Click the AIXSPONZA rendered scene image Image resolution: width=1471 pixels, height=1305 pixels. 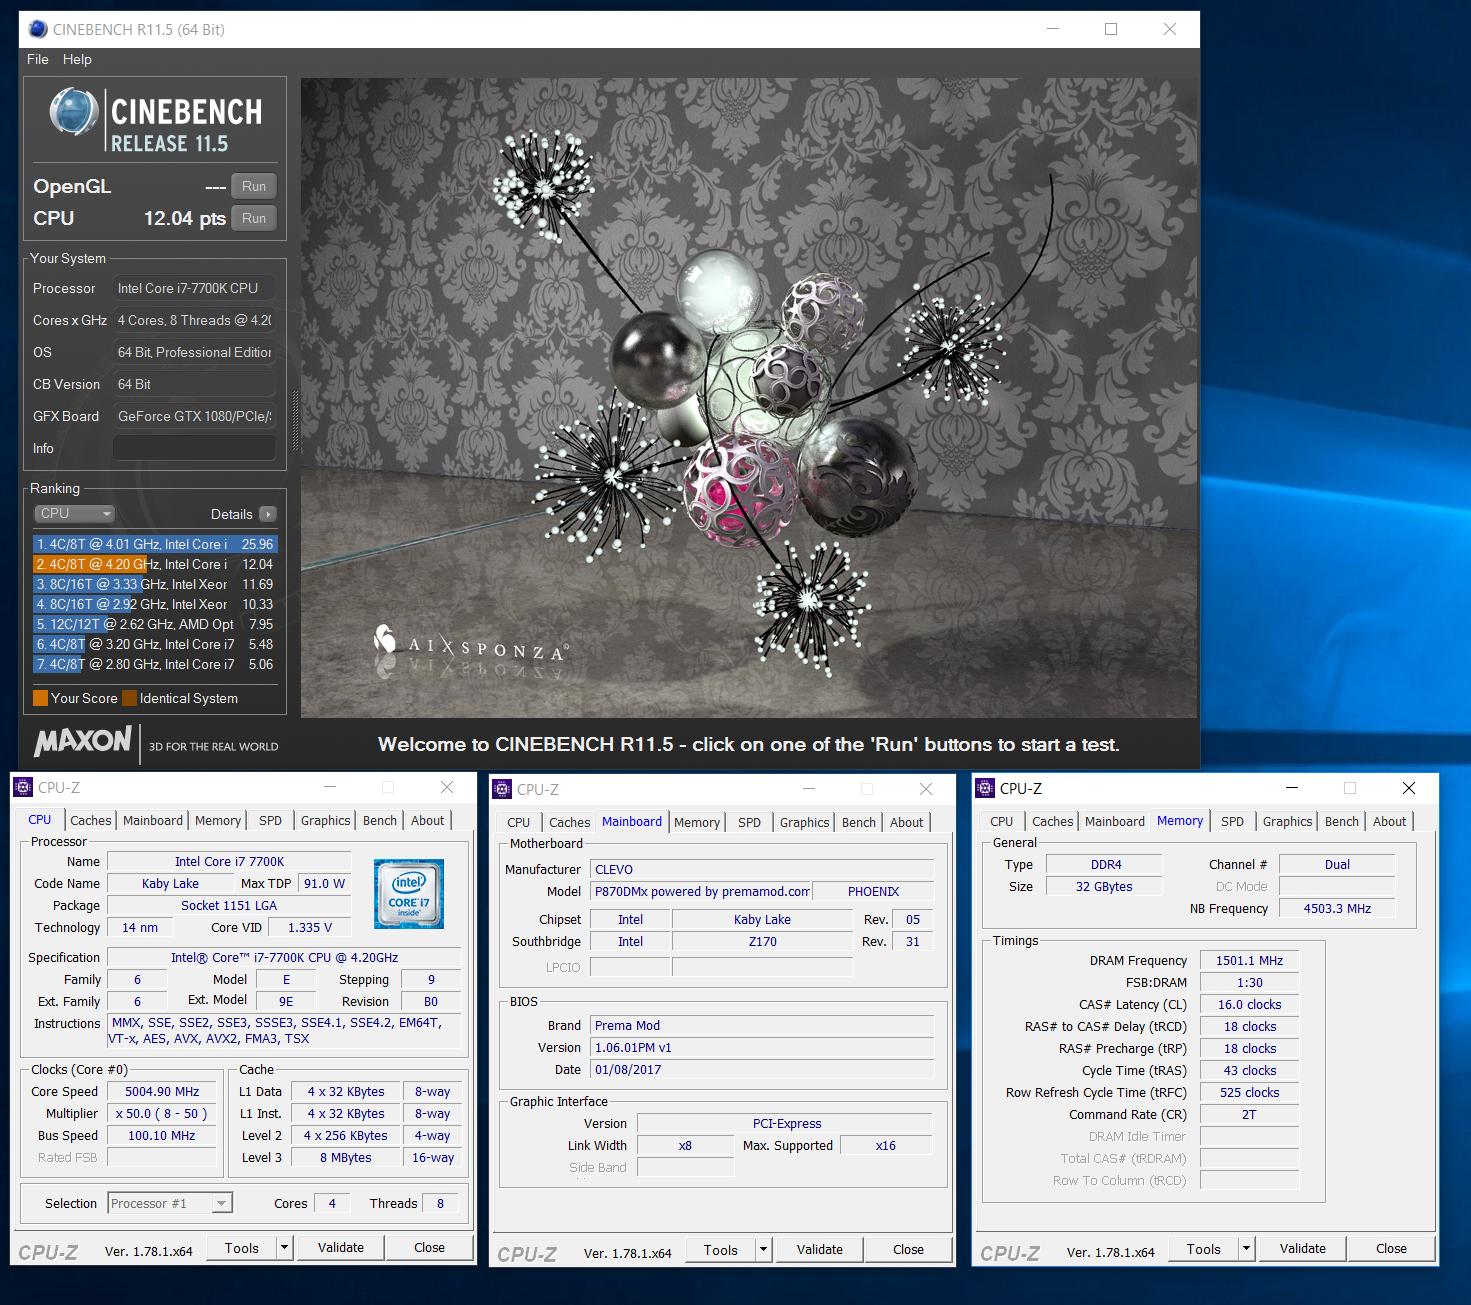point(749,398)
